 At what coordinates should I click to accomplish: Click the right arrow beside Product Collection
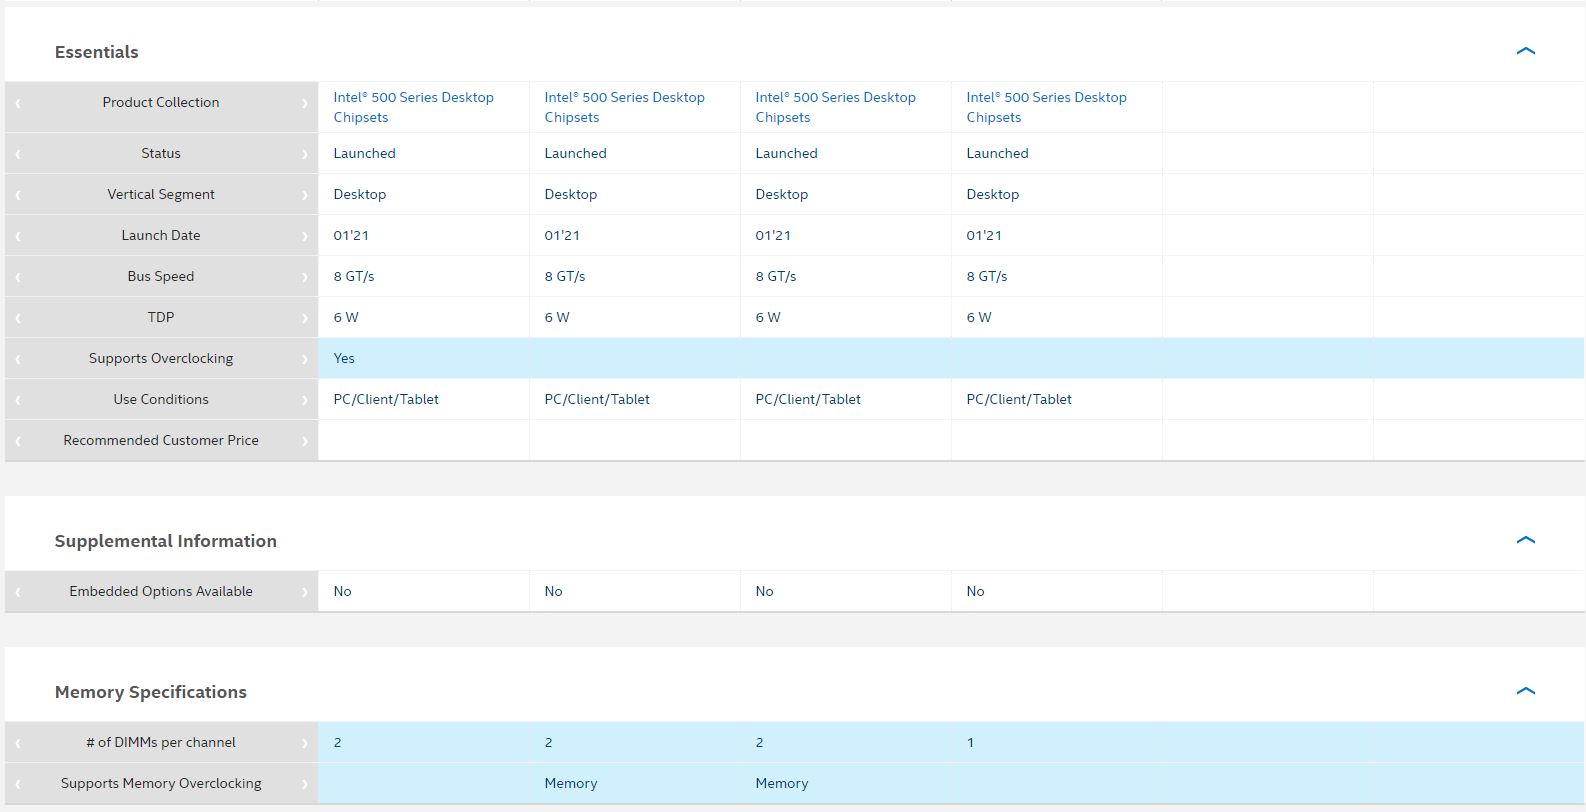point(305,103)
